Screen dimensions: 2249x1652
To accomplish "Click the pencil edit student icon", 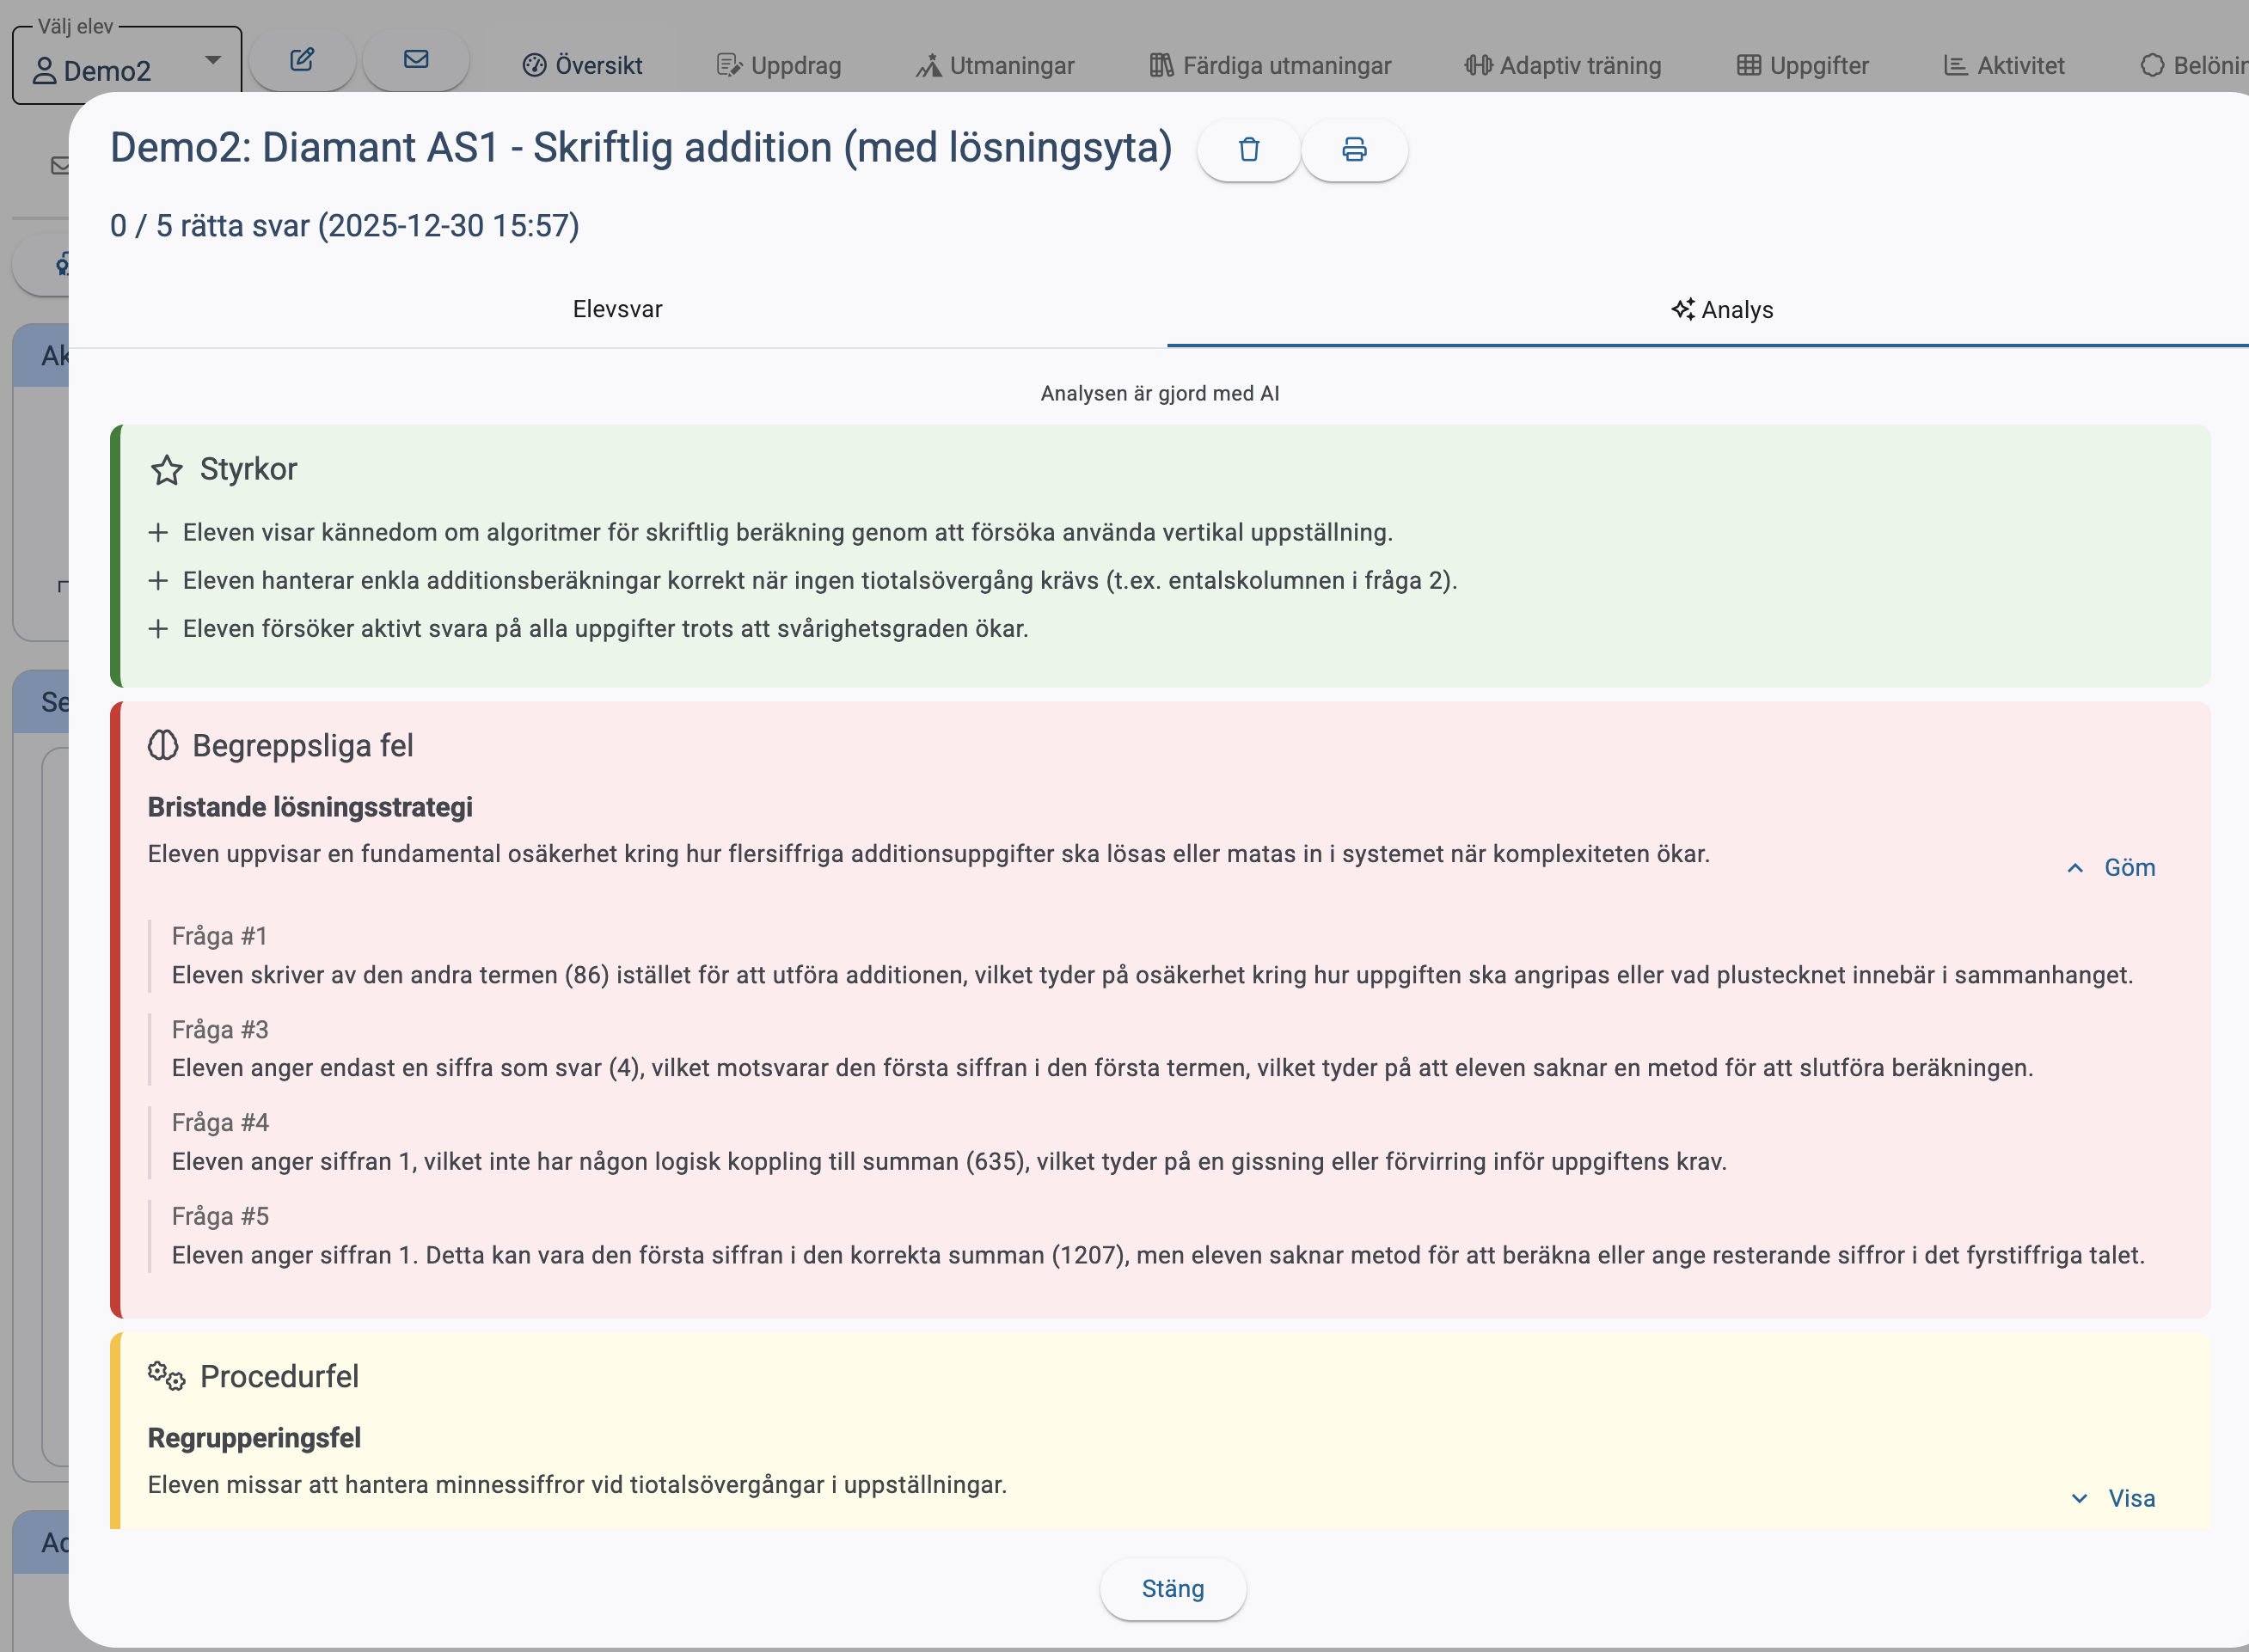I will click(x=302, y=60).
